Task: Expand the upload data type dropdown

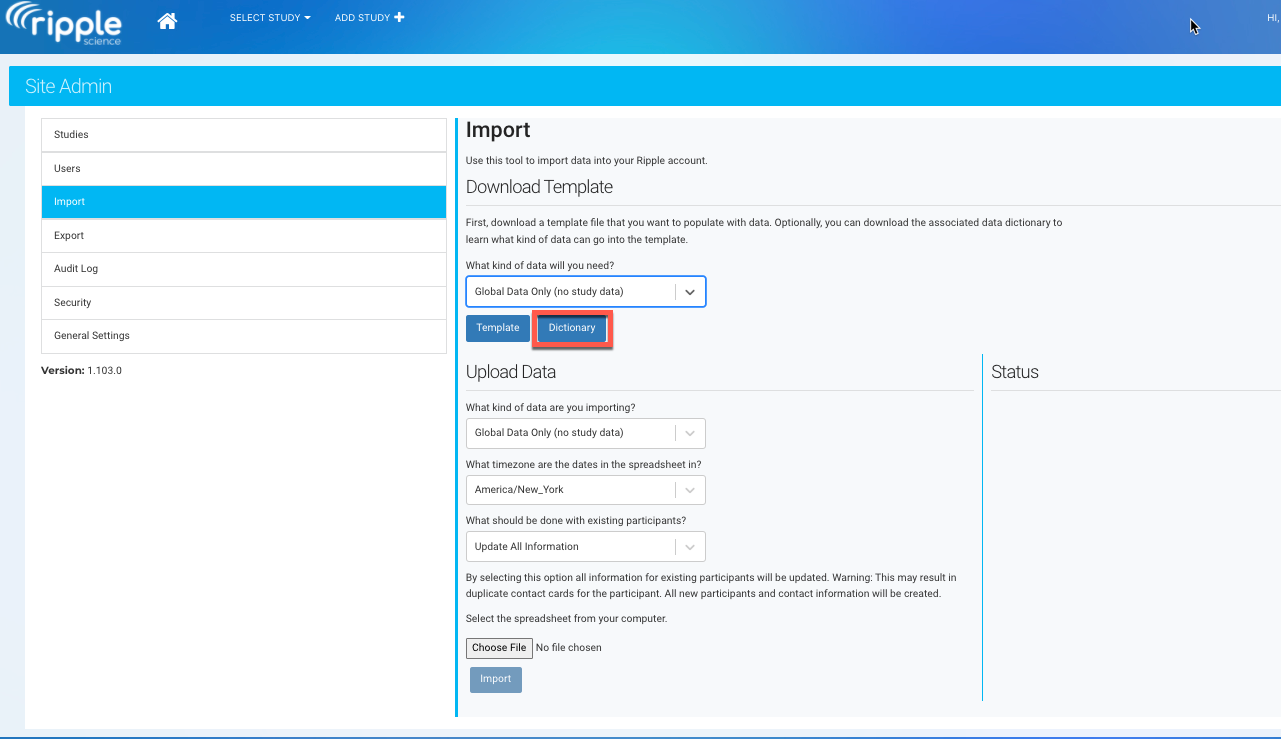Action: pos(585,433)
